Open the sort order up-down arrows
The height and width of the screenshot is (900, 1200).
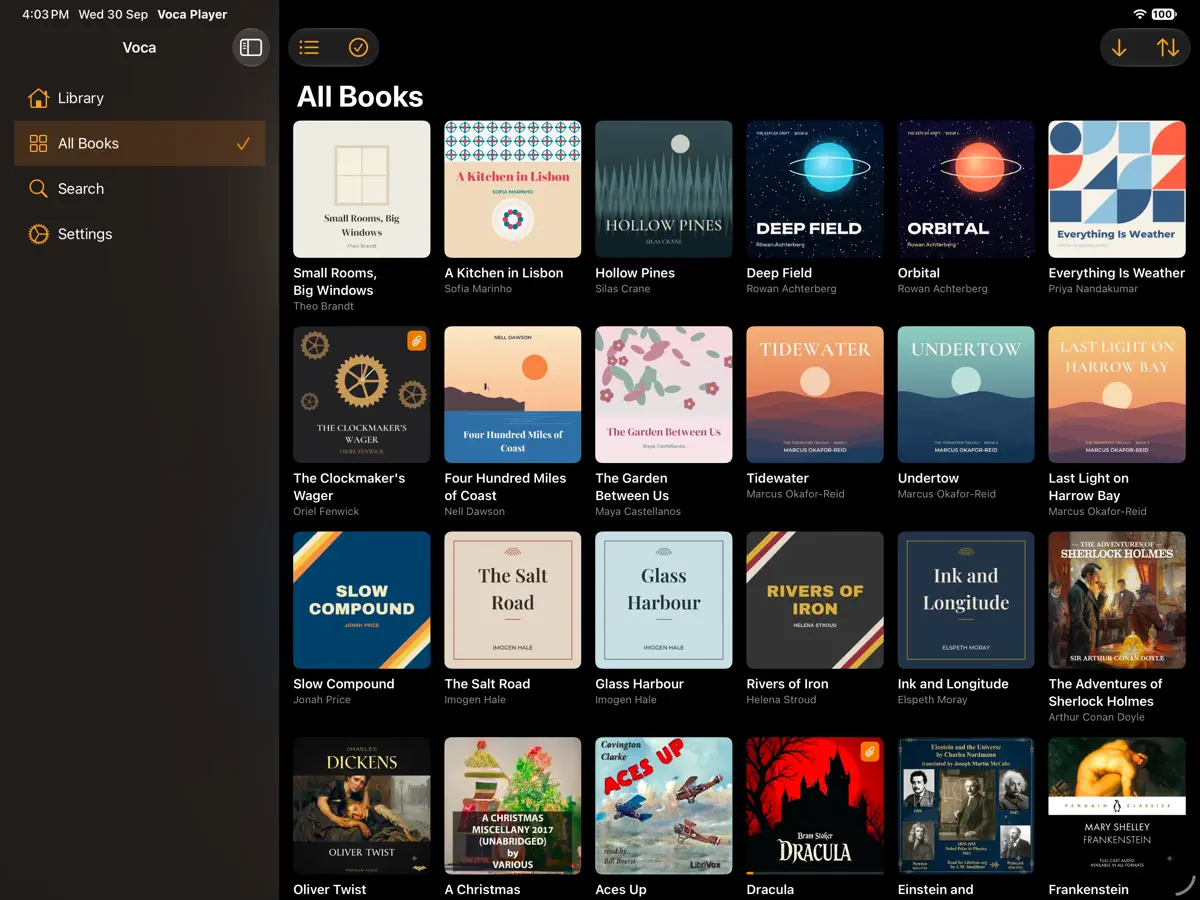tap(1167, 47)
